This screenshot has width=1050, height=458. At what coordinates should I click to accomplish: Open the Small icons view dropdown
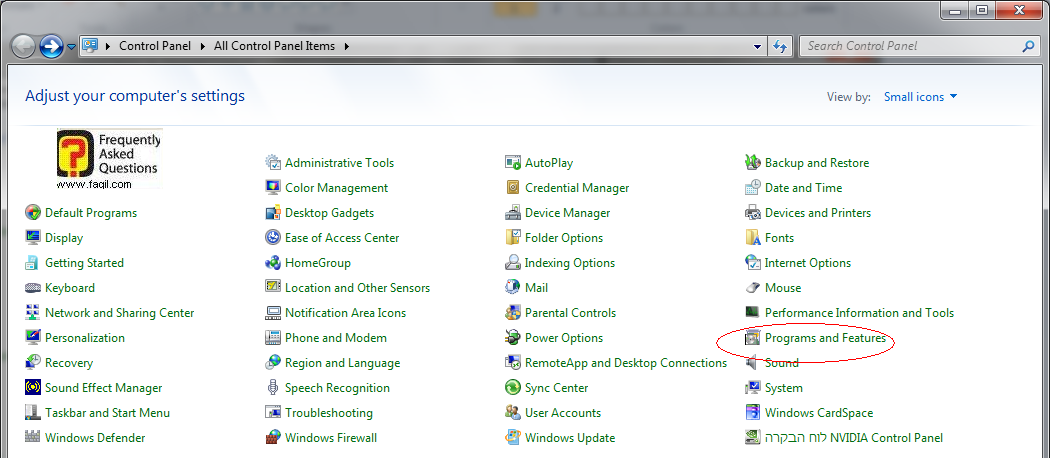(920, 97)
